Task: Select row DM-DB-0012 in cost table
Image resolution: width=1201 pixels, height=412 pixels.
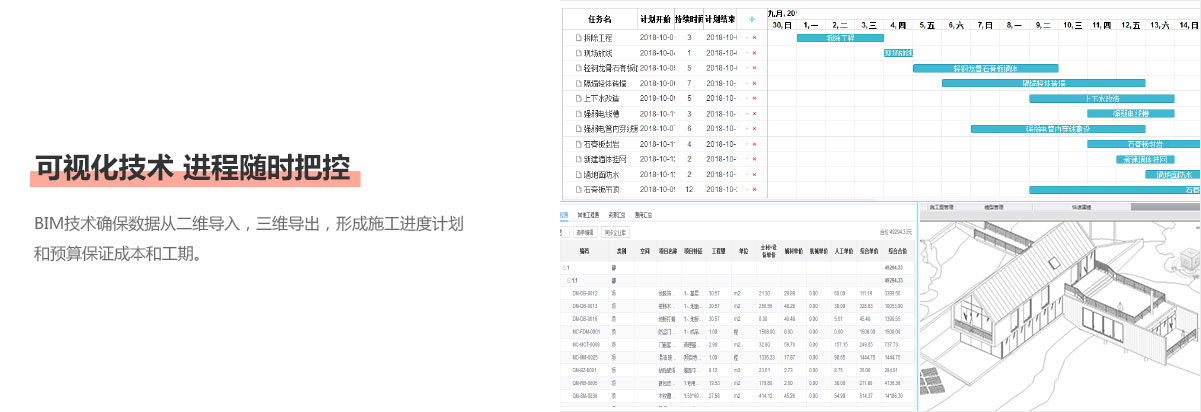Action: click(x=585, y=293)
